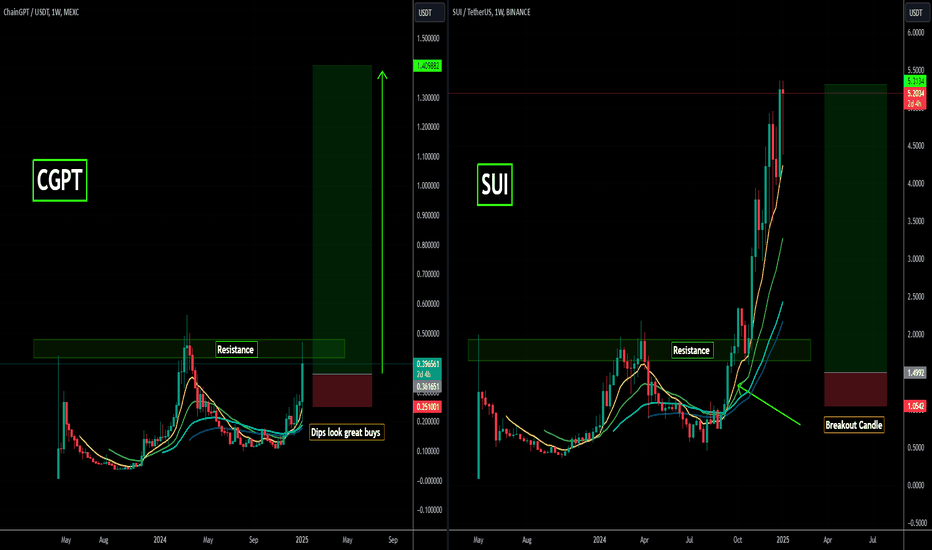Click the grey 0.361651 entry price label

(427, 386)
